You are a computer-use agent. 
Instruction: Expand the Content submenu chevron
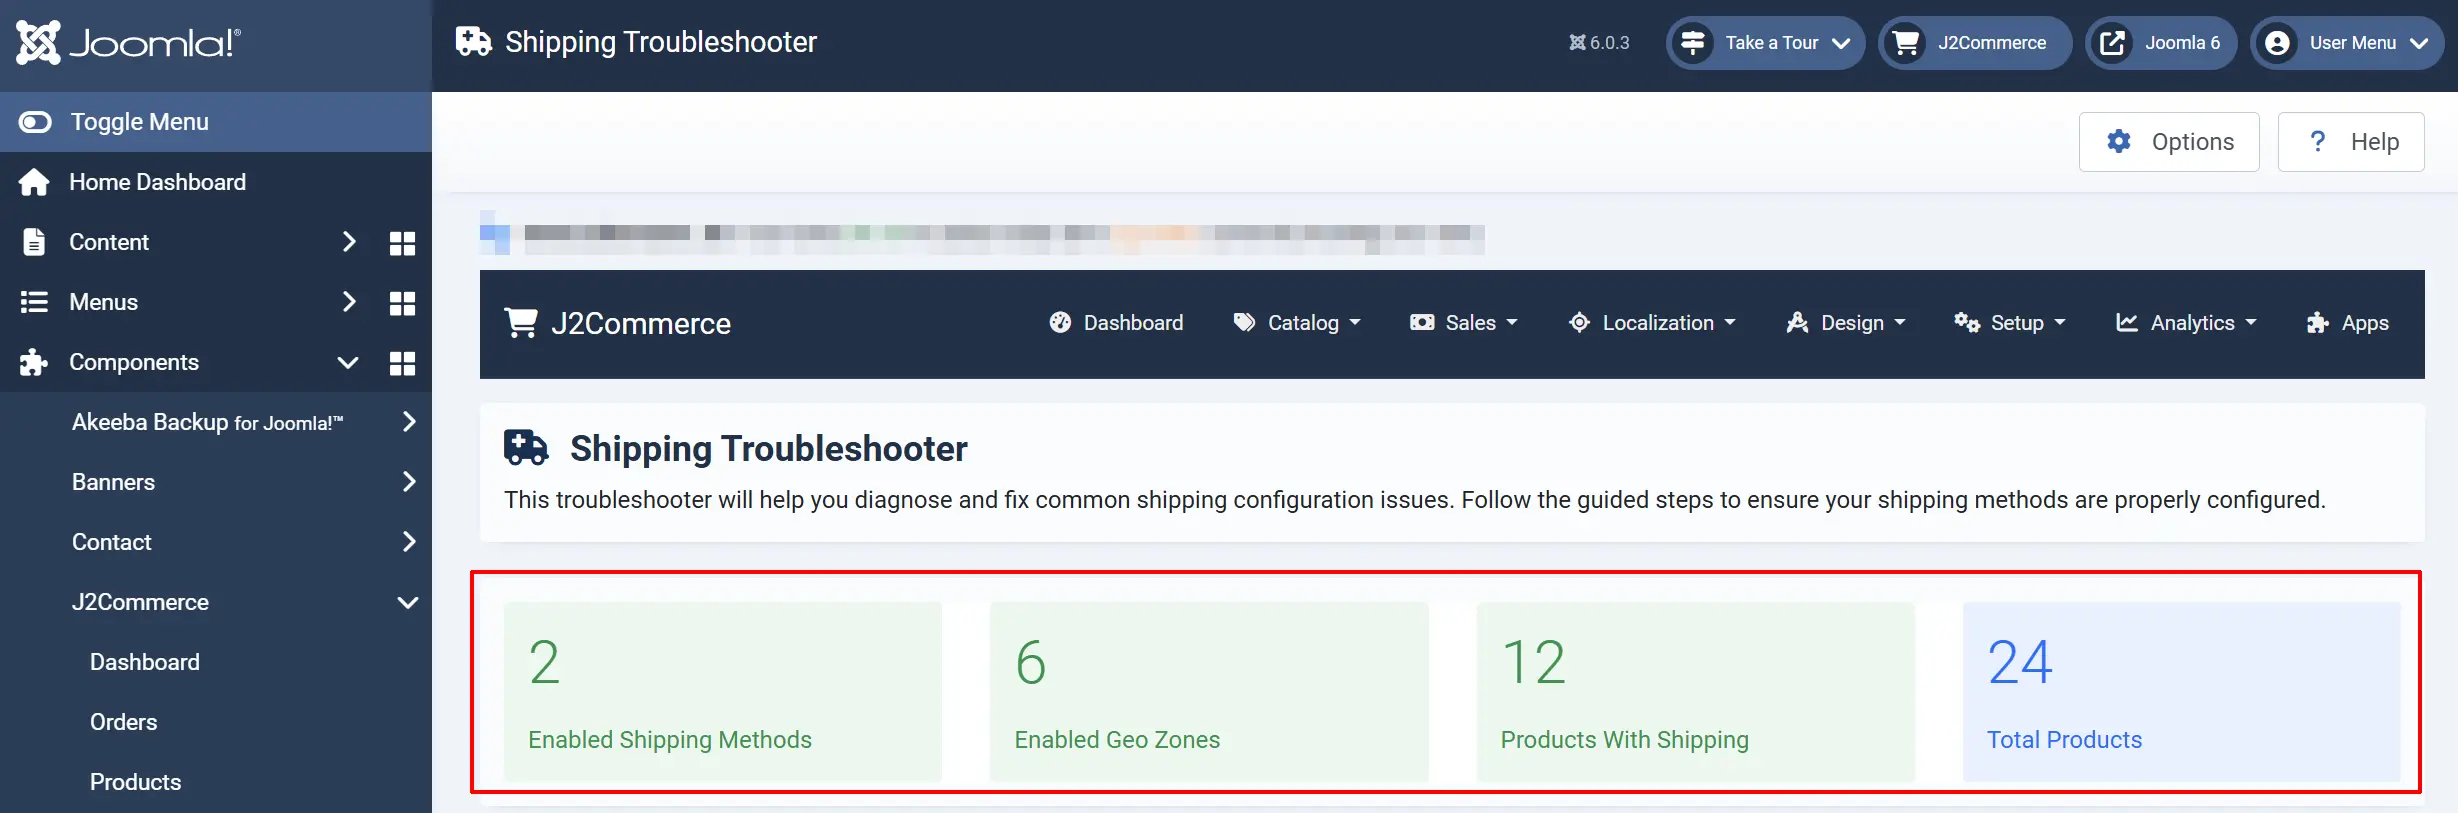(348, 242)
